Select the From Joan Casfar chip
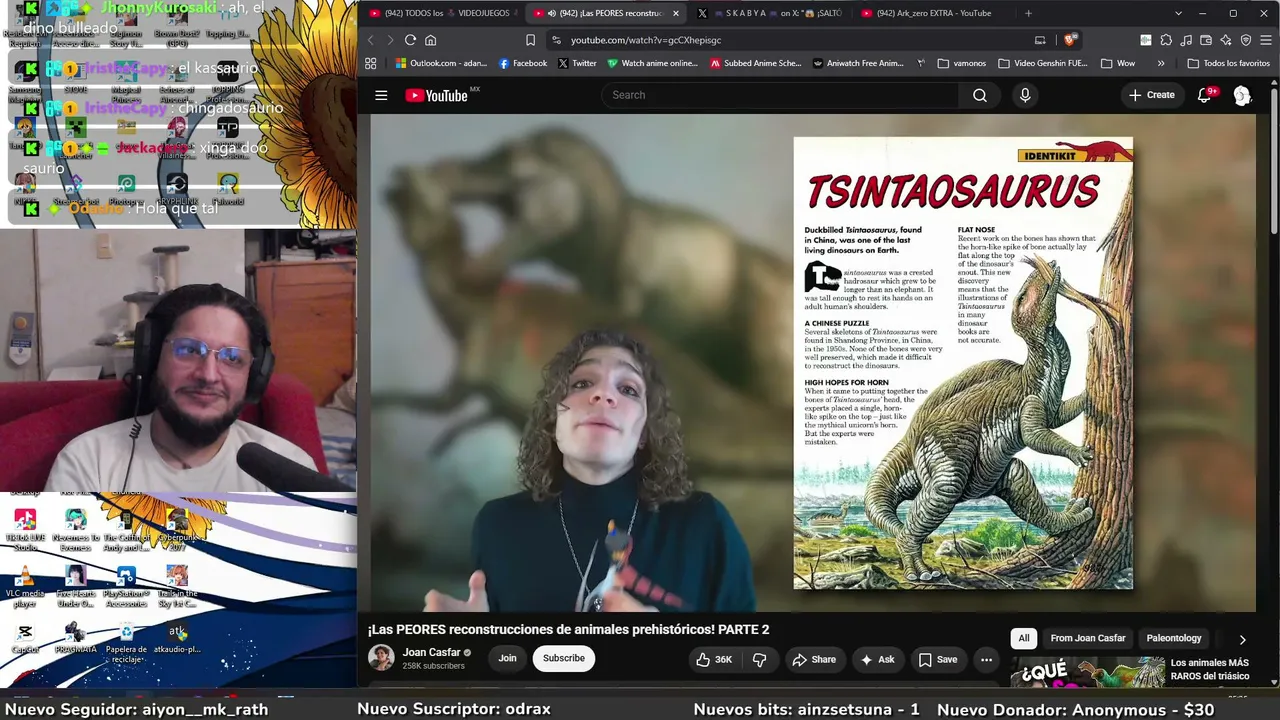 (x=1088, y=638)
